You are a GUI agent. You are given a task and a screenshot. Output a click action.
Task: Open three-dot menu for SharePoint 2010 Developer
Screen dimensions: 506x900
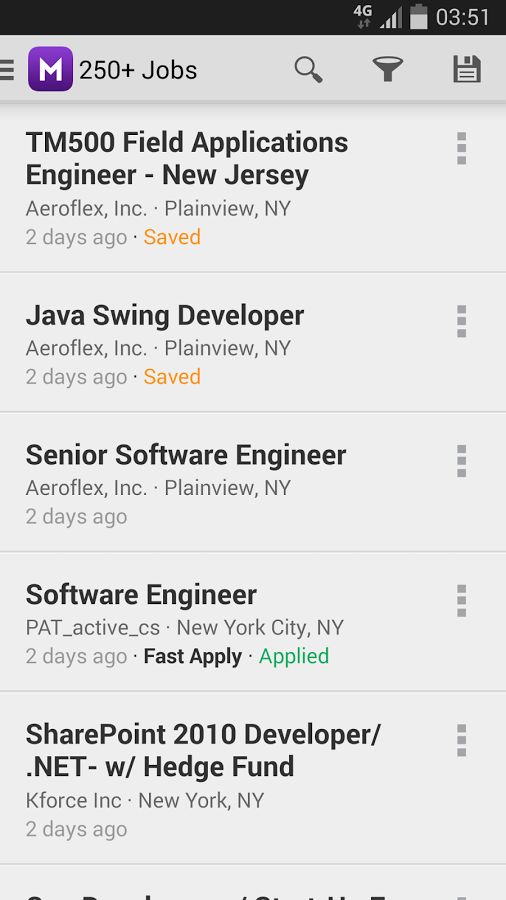click(462, 740)
